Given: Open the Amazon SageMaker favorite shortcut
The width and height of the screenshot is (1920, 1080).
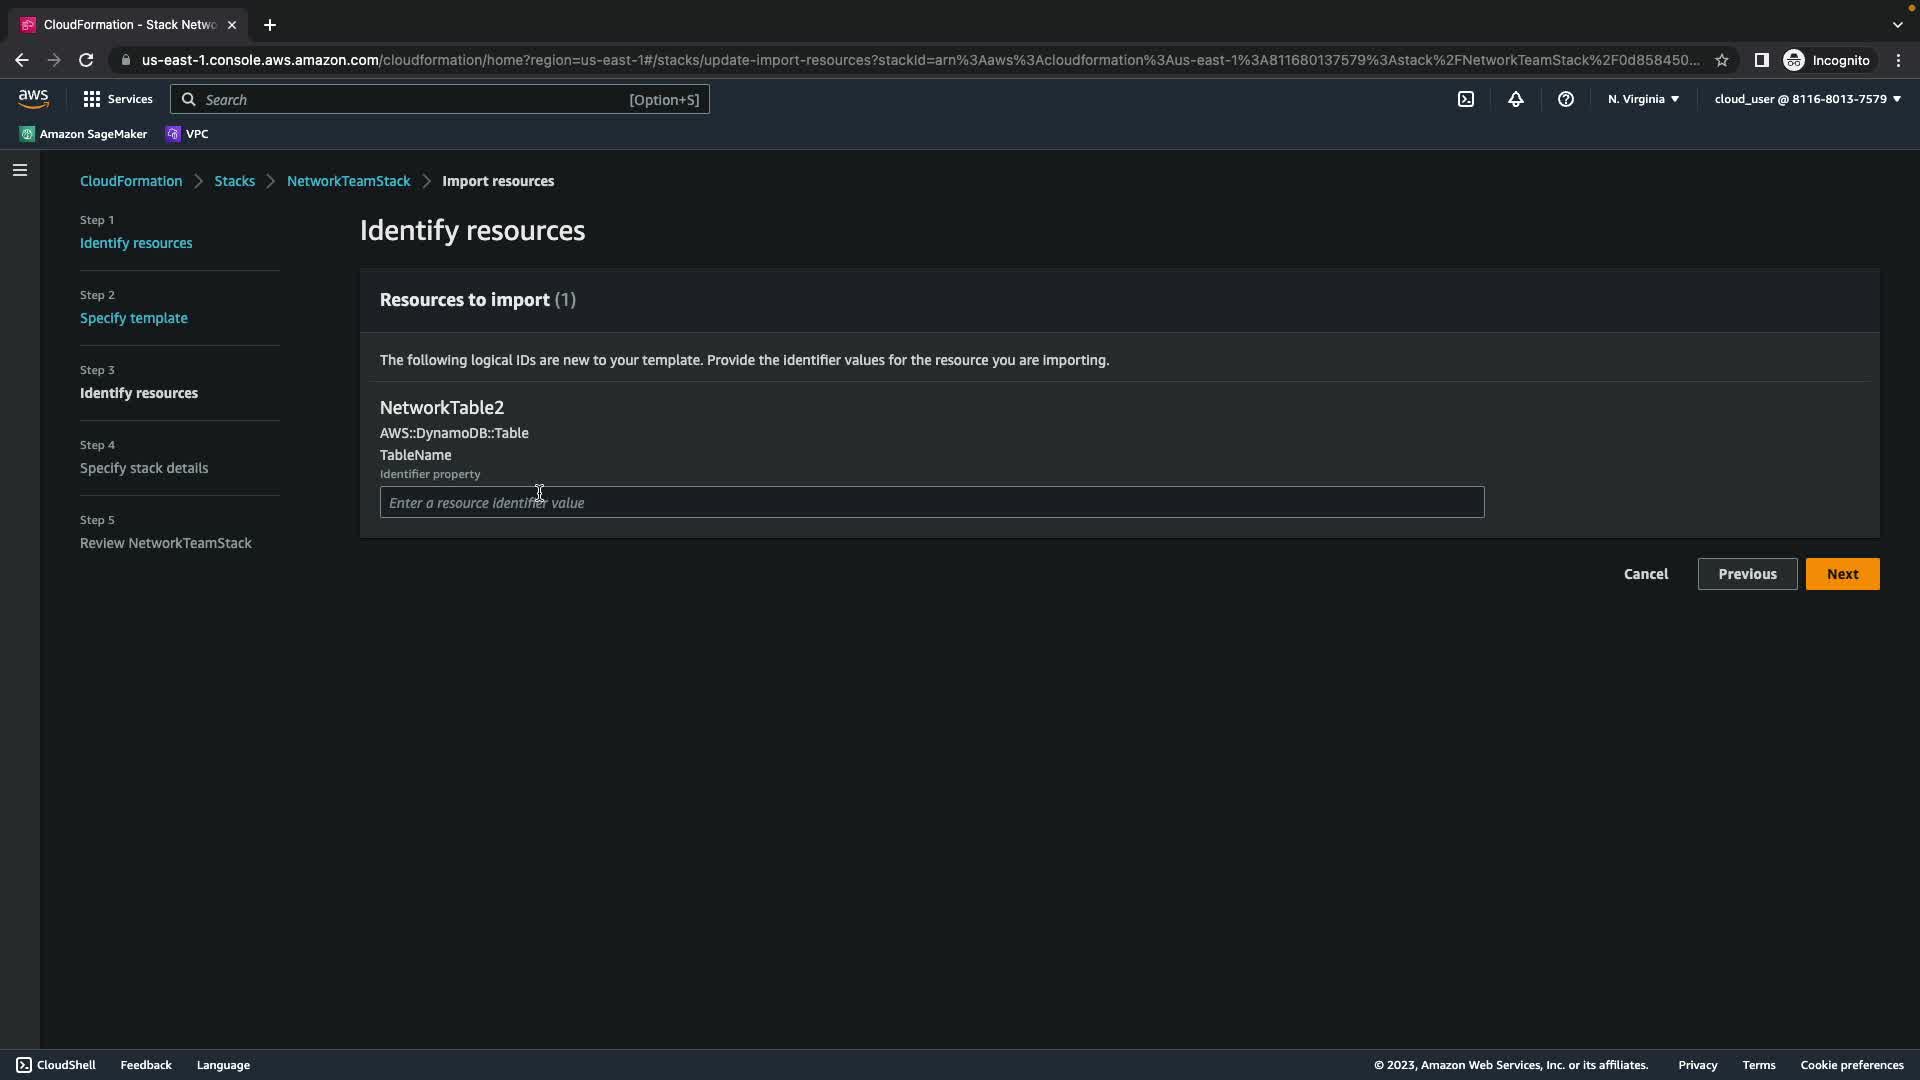Looking at the screenshot, I should 83,134.
